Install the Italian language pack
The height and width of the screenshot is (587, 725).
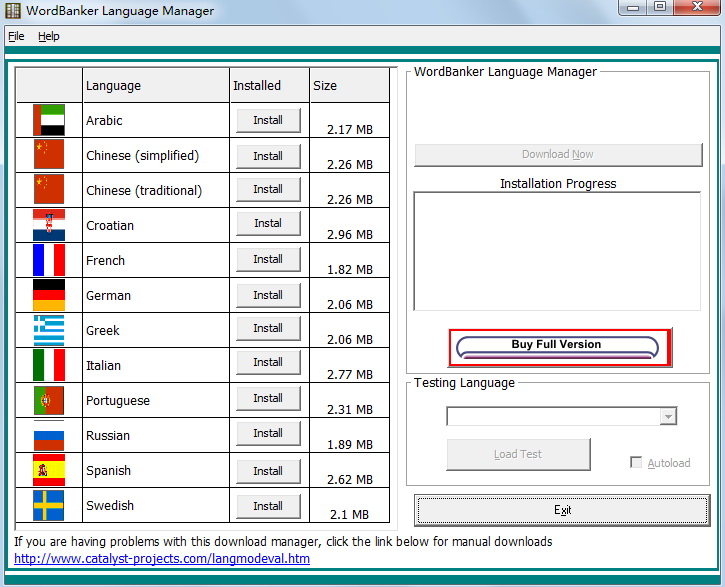(x=268, y=362)
